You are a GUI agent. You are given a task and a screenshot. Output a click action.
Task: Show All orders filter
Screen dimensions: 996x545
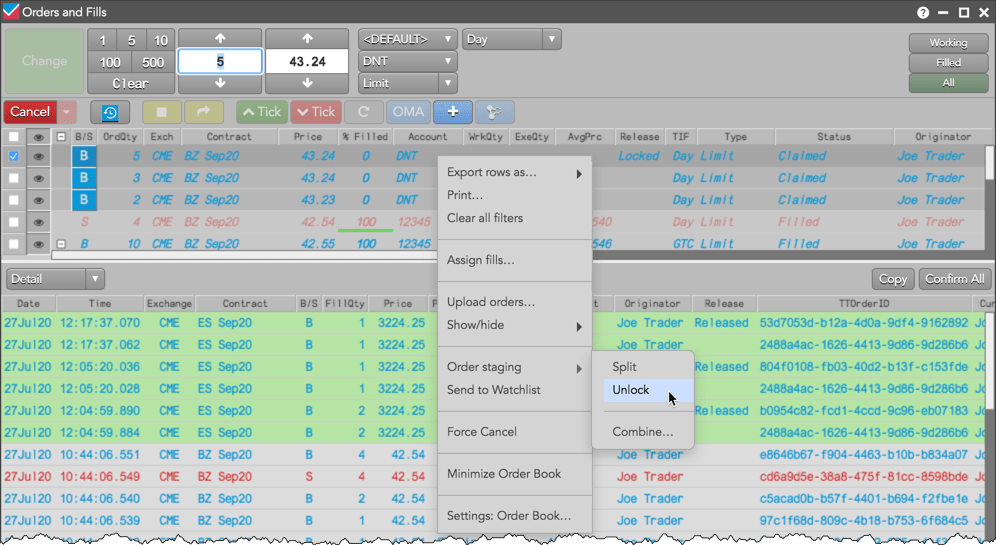(948, 83)
